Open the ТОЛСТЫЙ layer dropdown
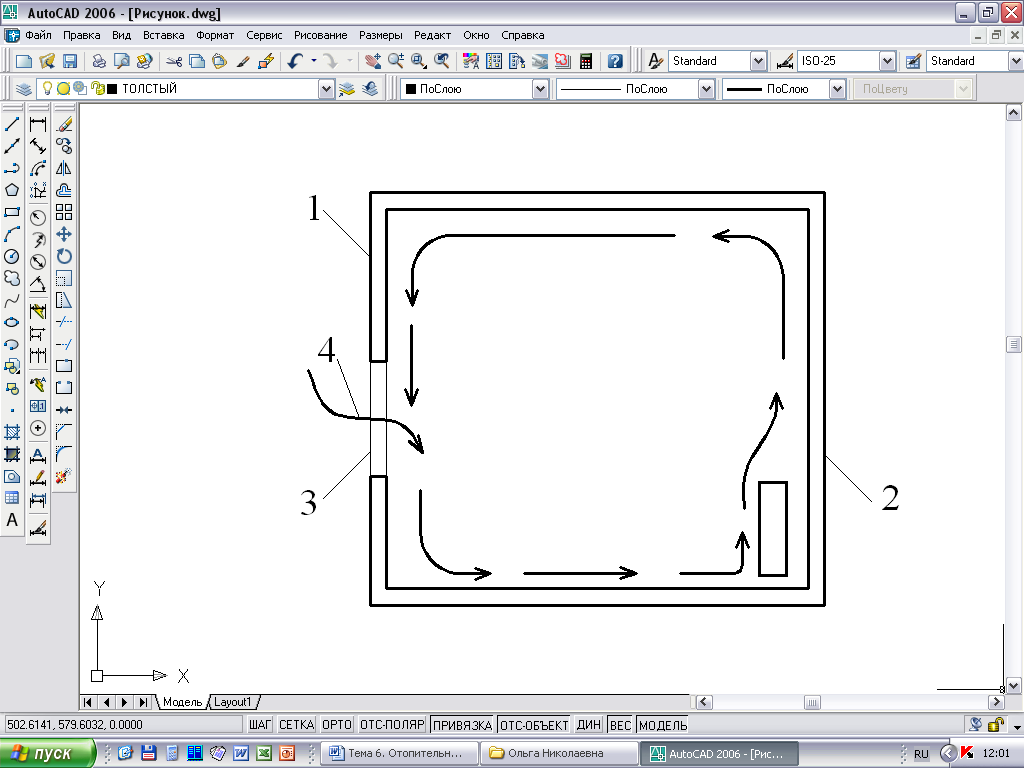Image resolution: width=1024 pixels, height=768 pixels. coord(326,89)
